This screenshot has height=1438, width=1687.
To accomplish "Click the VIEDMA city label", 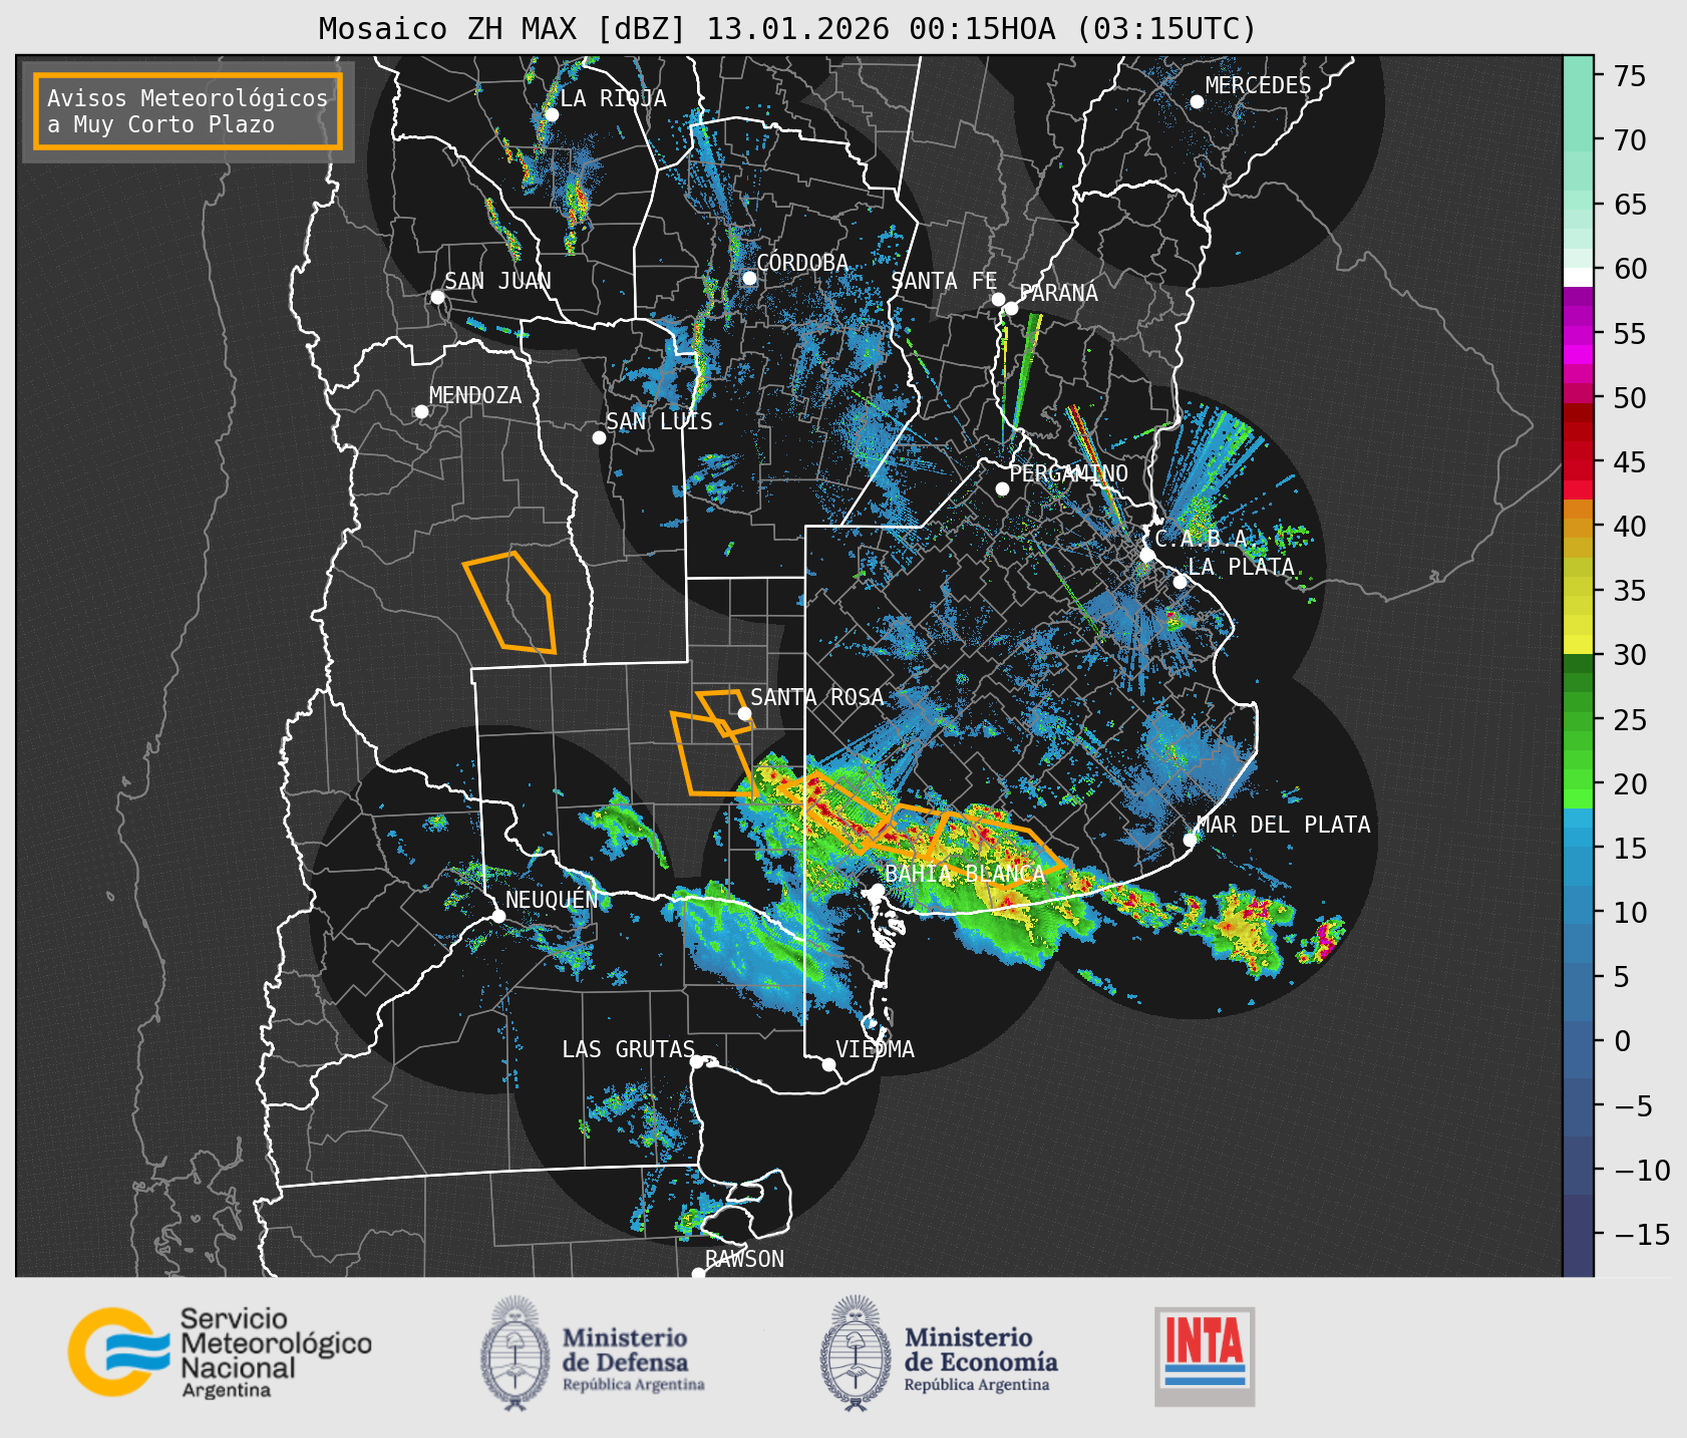I will [x=875, y=1049].
